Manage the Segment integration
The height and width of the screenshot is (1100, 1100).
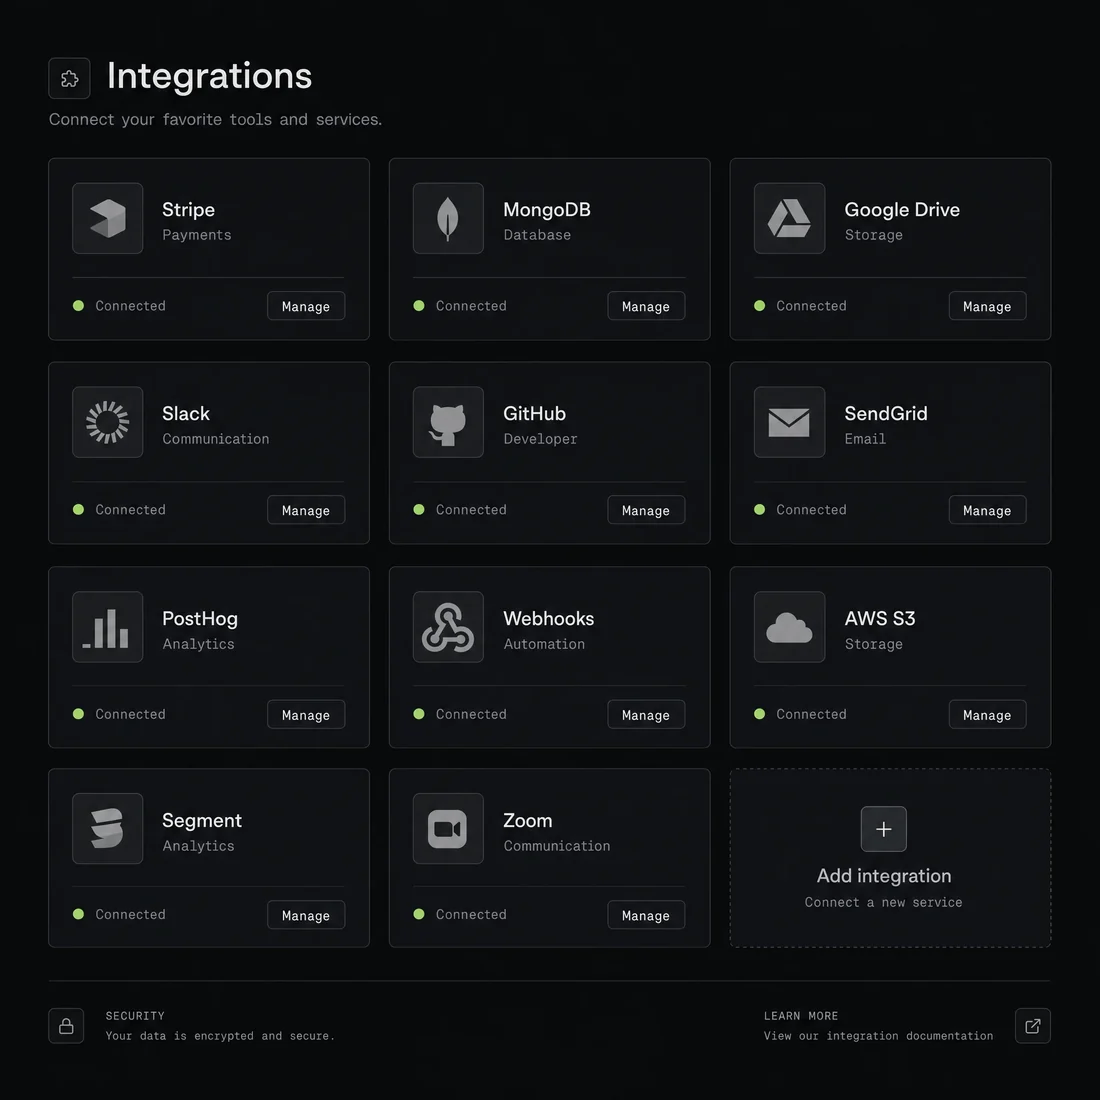pyautogui.click(x=306, y=915)
